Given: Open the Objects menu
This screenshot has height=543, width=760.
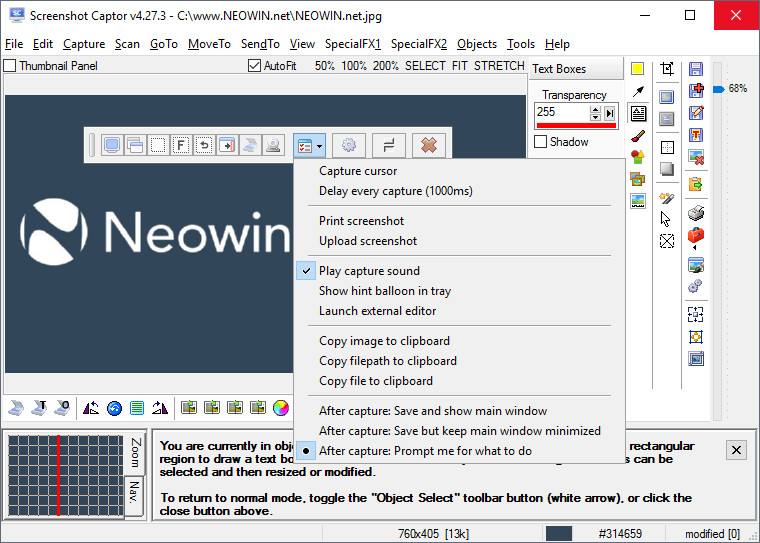Looking at the screenshot, I should coord(477,44).
